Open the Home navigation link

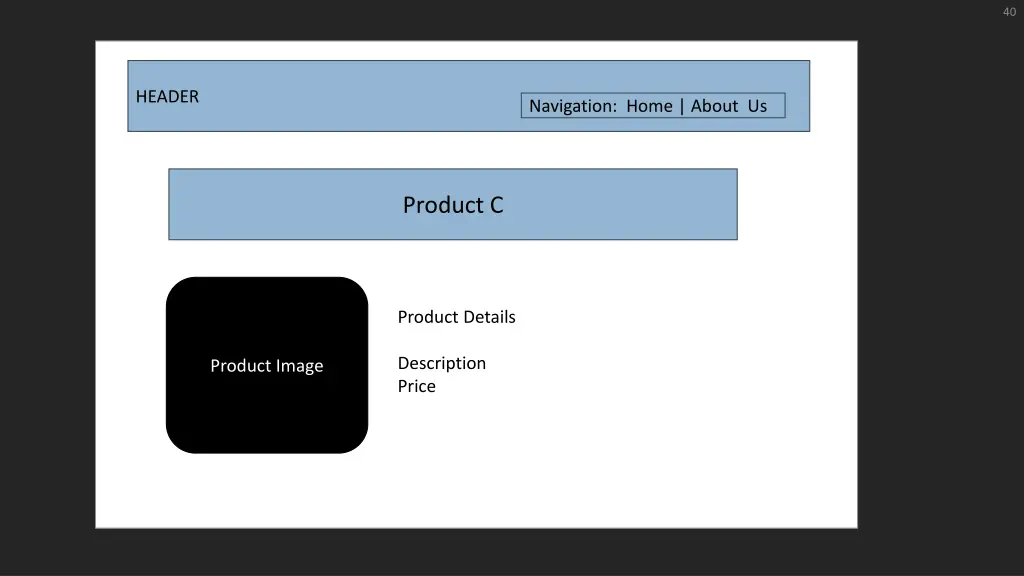pyautogui.click(x=649, y=106)
